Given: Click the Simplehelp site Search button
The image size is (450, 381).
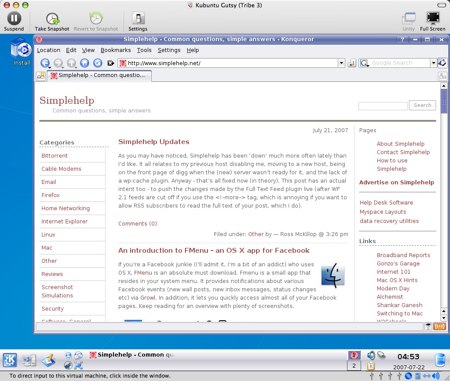Looking at the screenshot, I should (422, 105).
